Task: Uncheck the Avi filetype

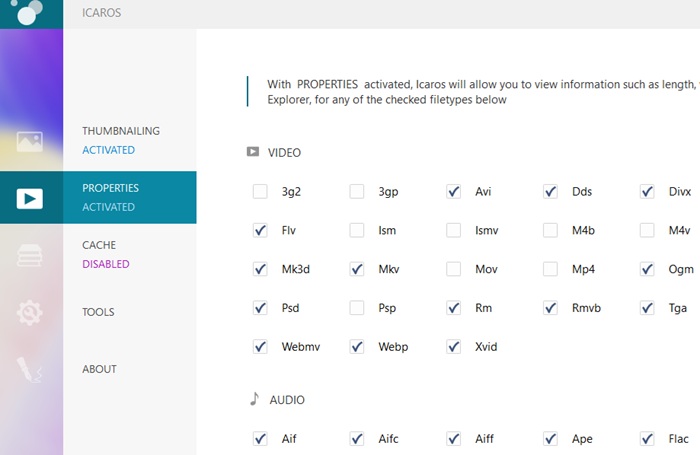Action: (x=454, y=192)
